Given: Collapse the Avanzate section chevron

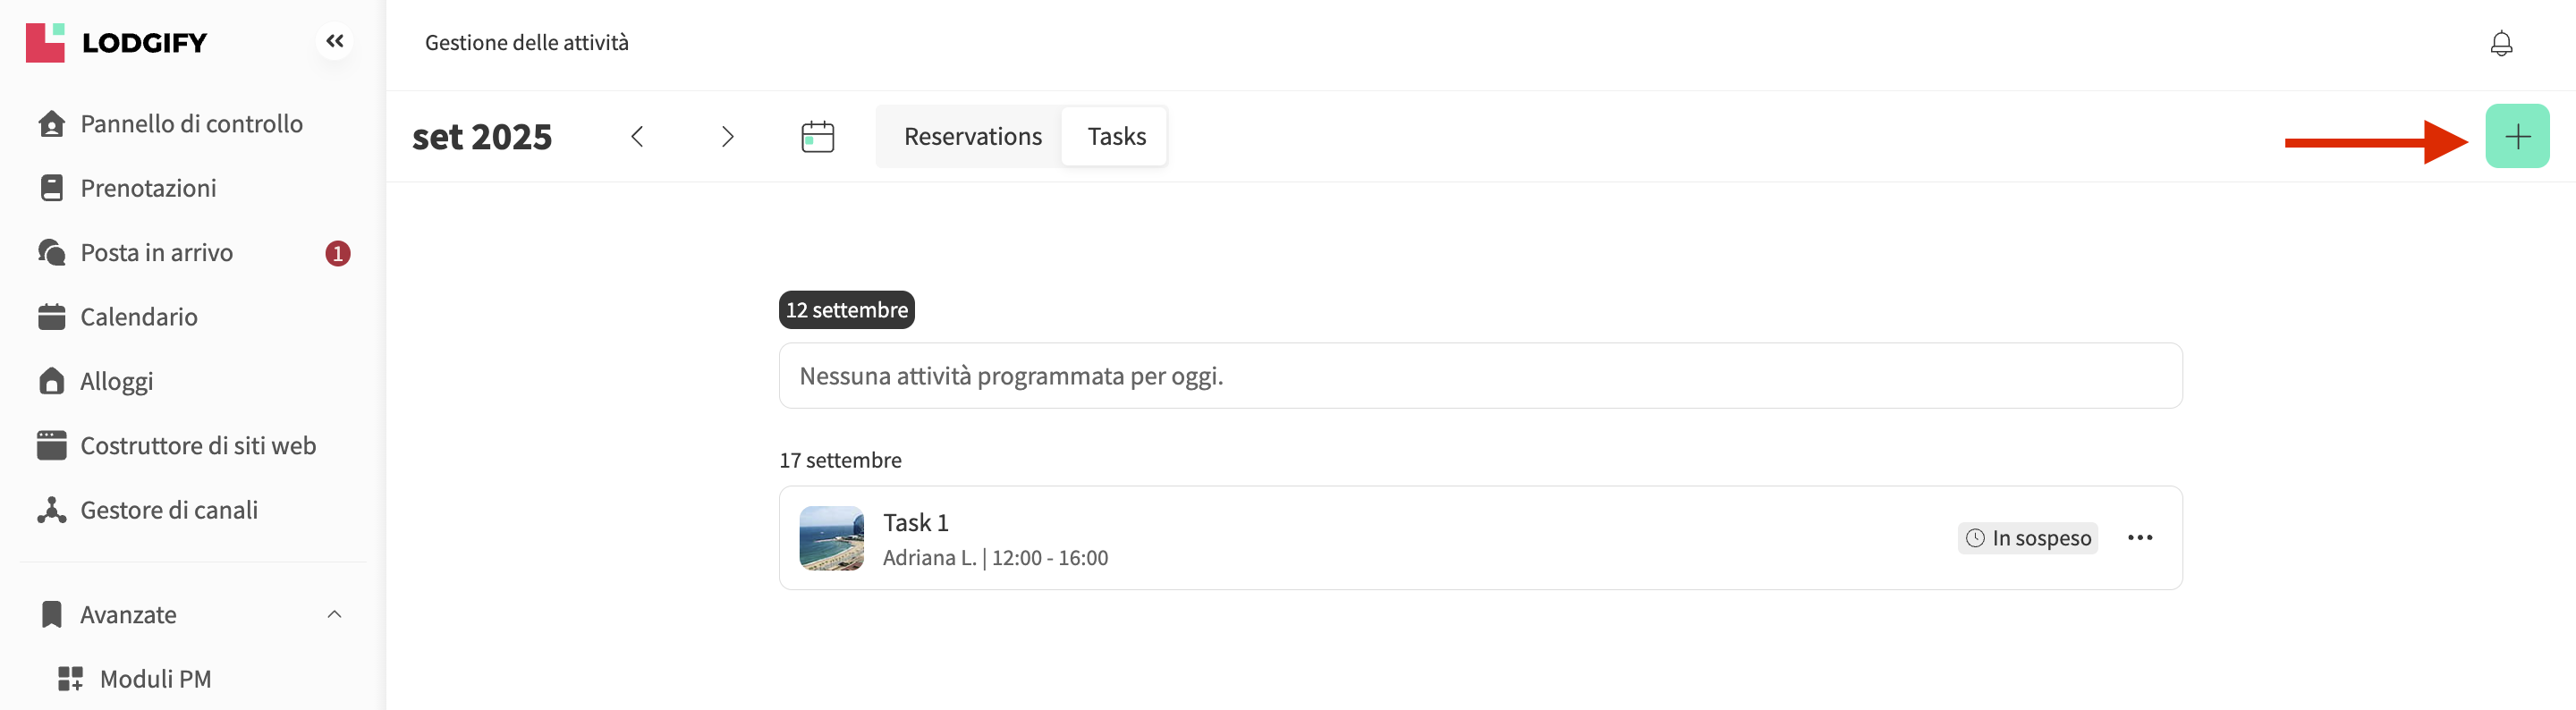Looking at the screenshot, I should 334,614.
